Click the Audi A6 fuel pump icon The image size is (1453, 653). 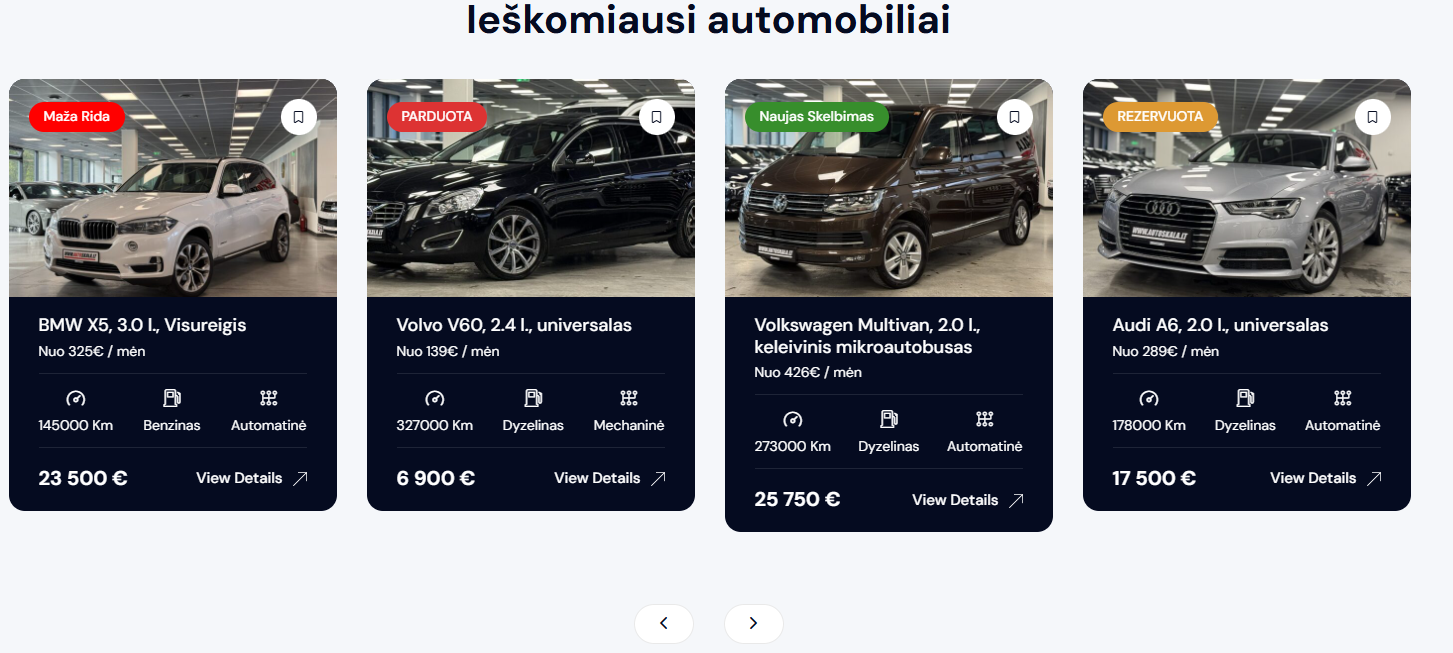(1245, 398)
